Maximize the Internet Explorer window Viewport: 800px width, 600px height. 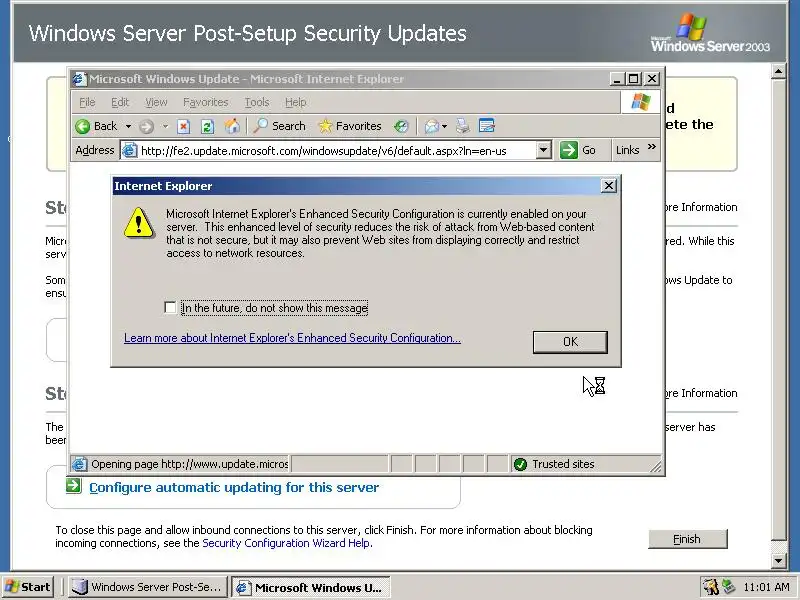[x=633, y=79]
